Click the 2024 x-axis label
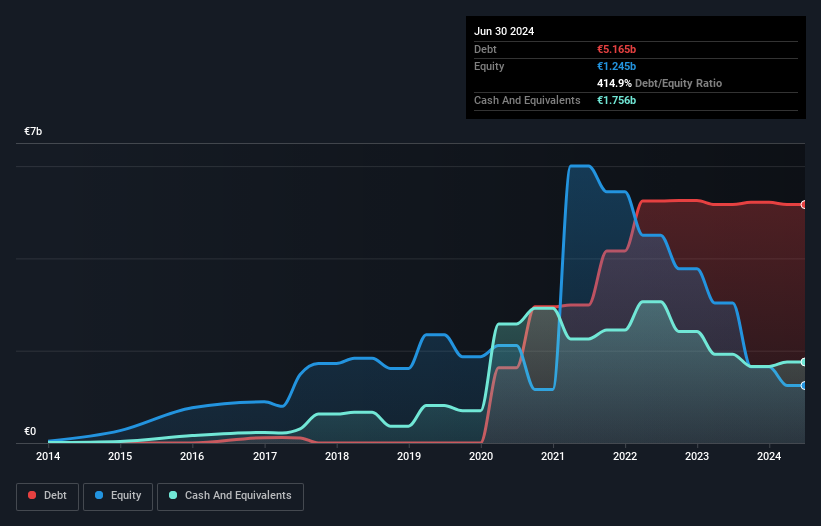Screen dimensions: 821x526 [769, 456]
